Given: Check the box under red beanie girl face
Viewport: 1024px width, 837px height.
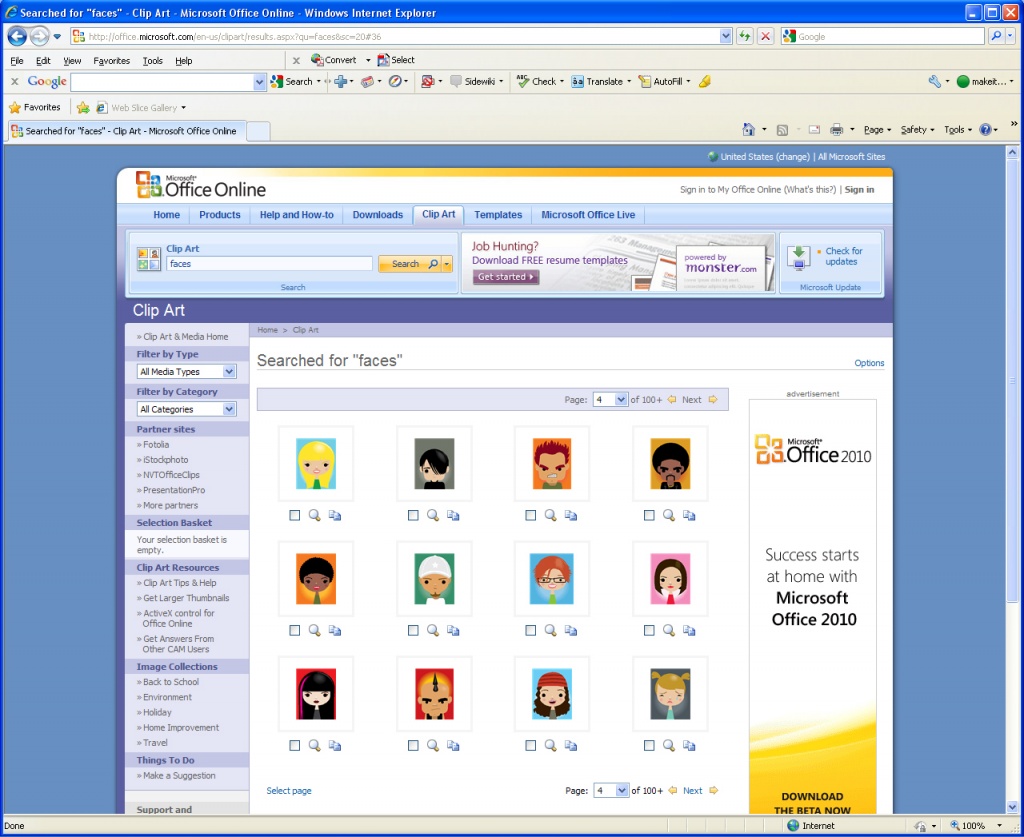Looking at the screenshot, I should [x=530, y=745].
